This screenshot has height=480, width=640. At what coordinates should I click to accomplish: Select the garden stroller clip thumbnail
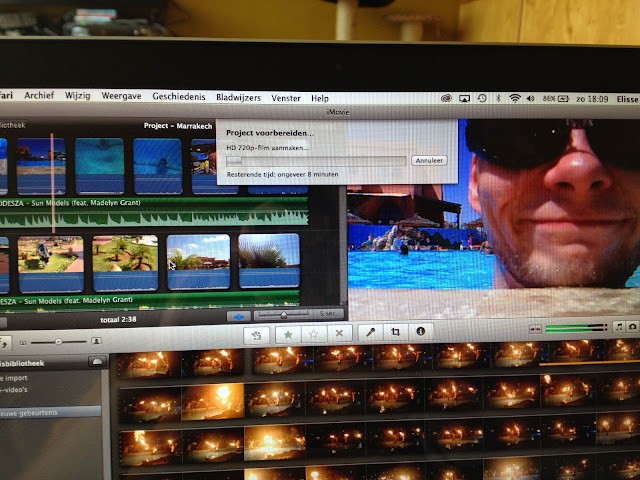click(x=51, y=264)
